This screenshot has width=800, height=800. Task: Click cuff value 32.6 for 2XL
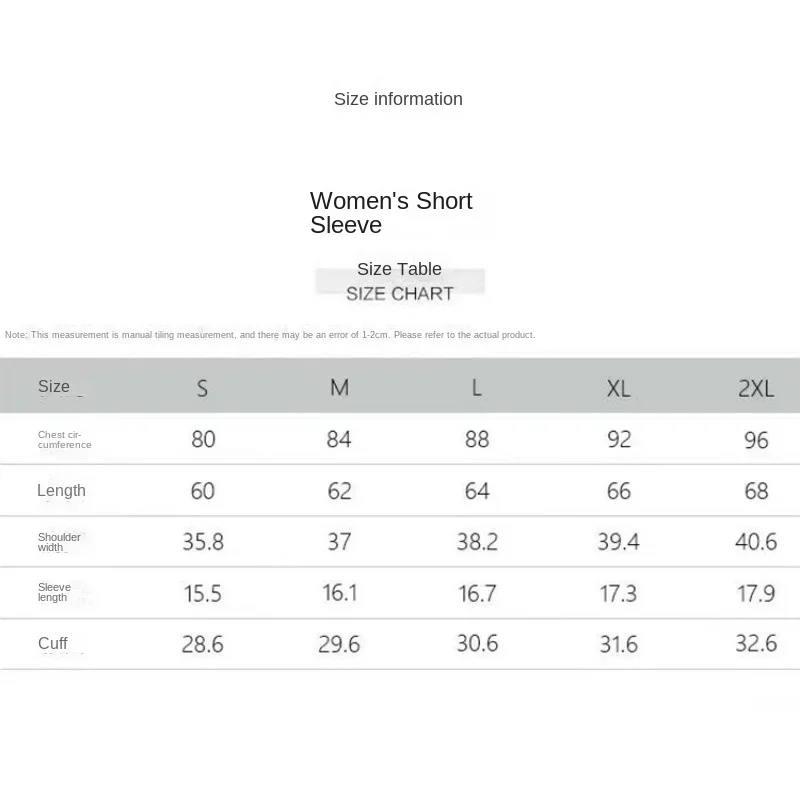click(756, 643)
